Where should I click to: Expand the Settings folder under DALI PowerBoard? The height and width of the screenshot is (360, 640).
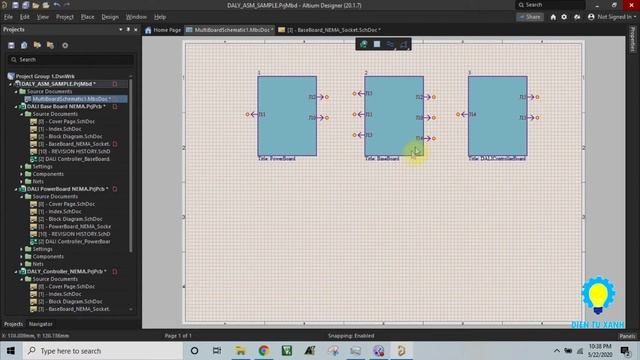[22, 249]
